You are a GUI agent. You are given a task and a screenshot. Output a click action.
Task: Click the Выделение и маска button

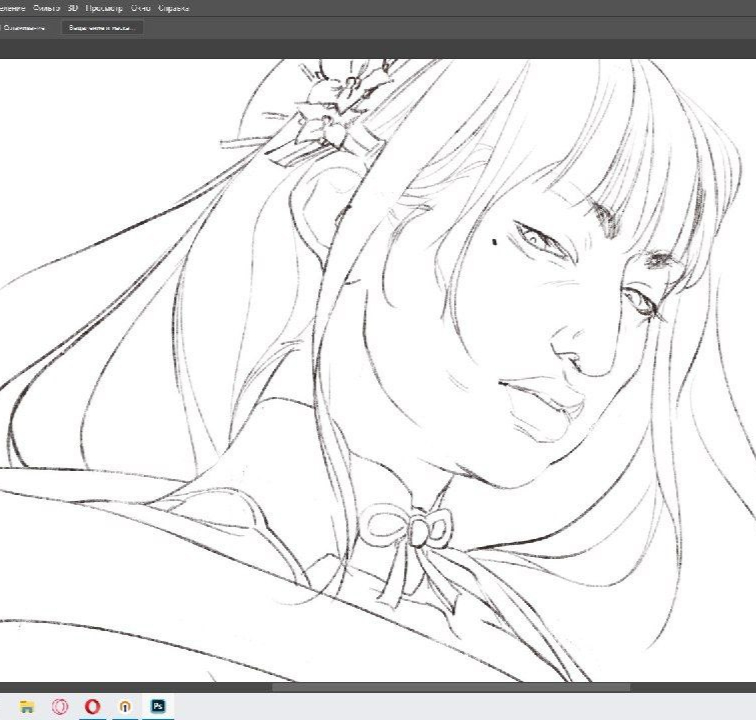click(x=101, y=28)
